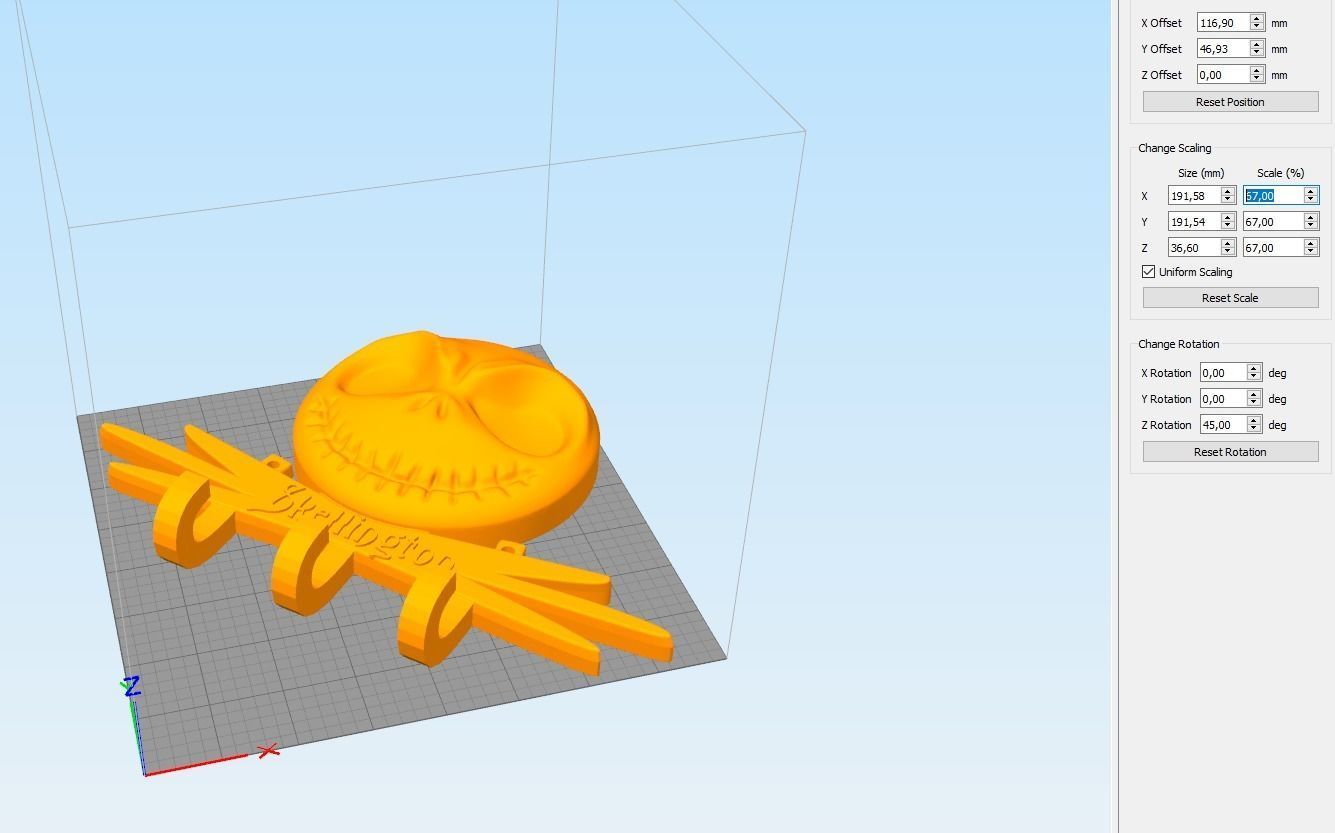Decrease Z Offset with down arrow

coord(1257,79)
